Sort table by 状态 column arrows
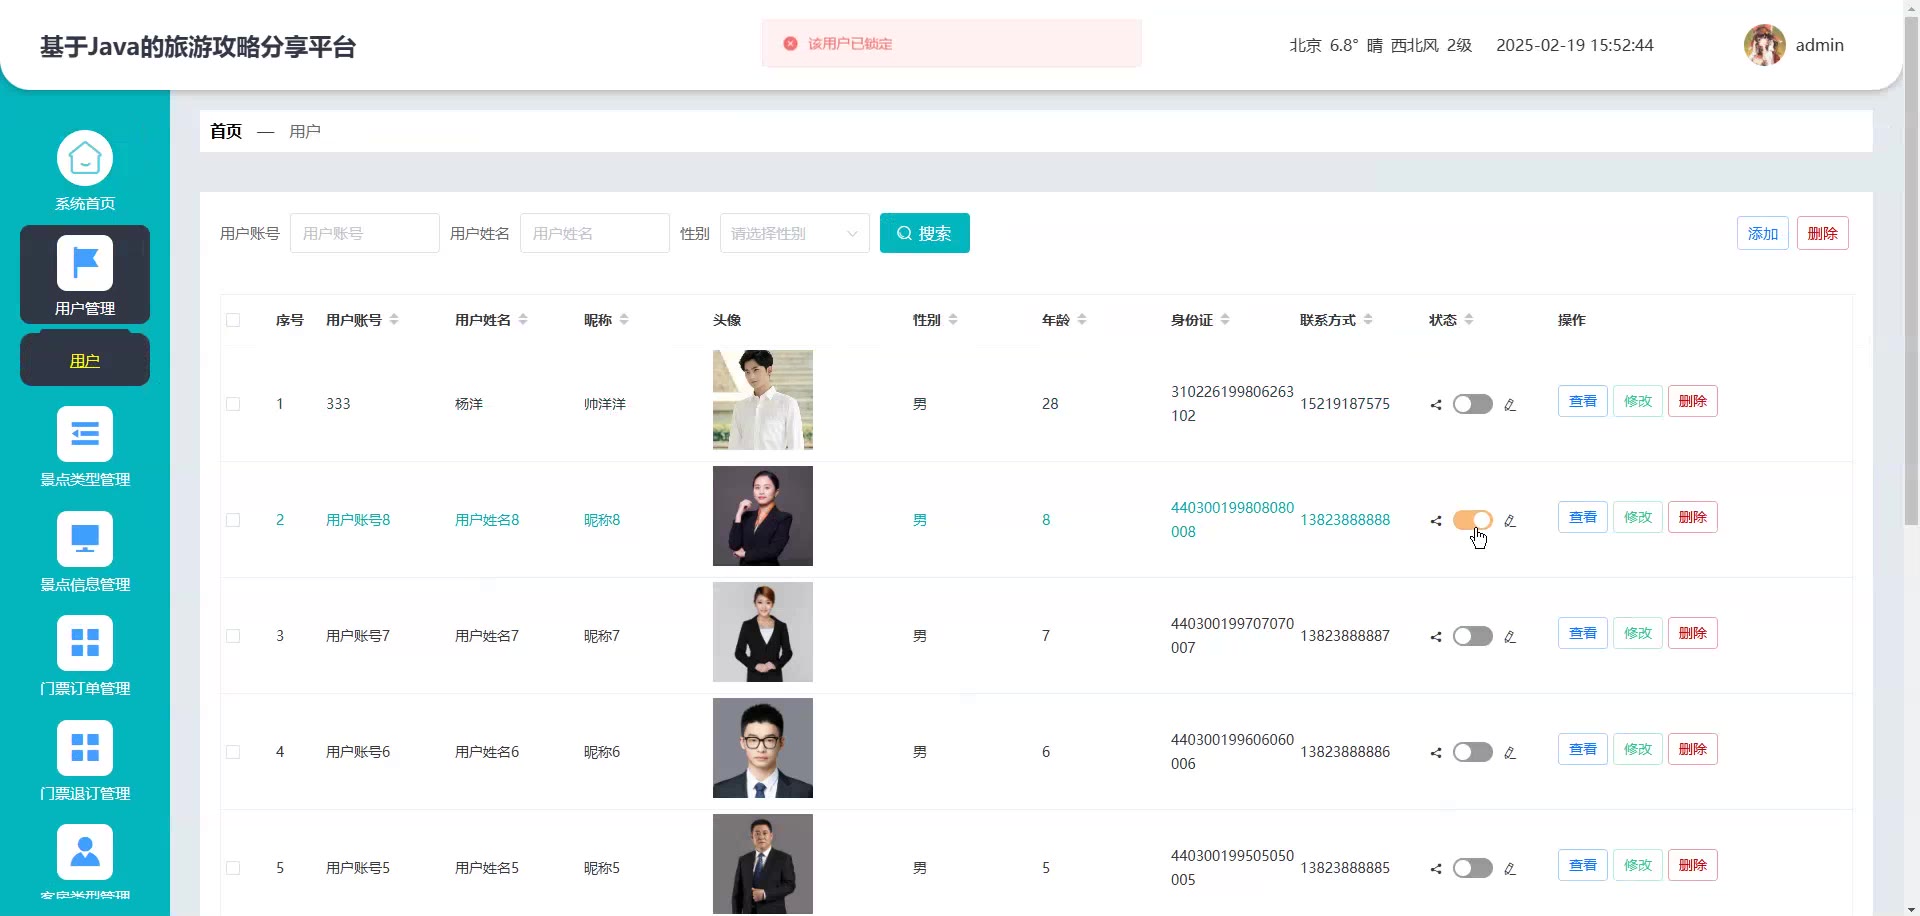 (1469, 320)
